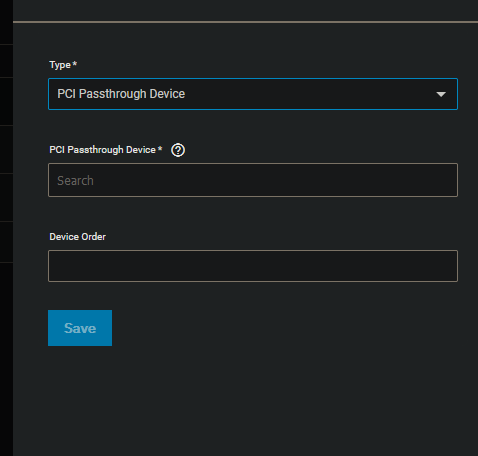
Task: Click empty panel area below the Save button
Action: click(245, 400)
